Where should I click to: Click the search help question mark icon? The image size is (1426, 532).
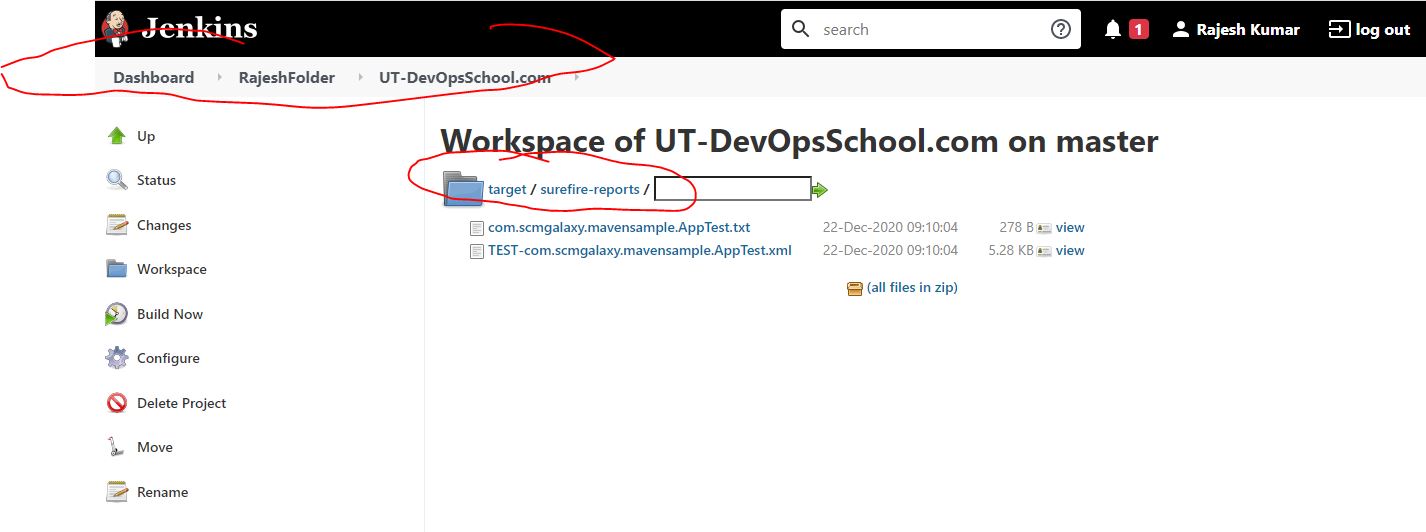pyautogui.click(x=1060, y=30)
